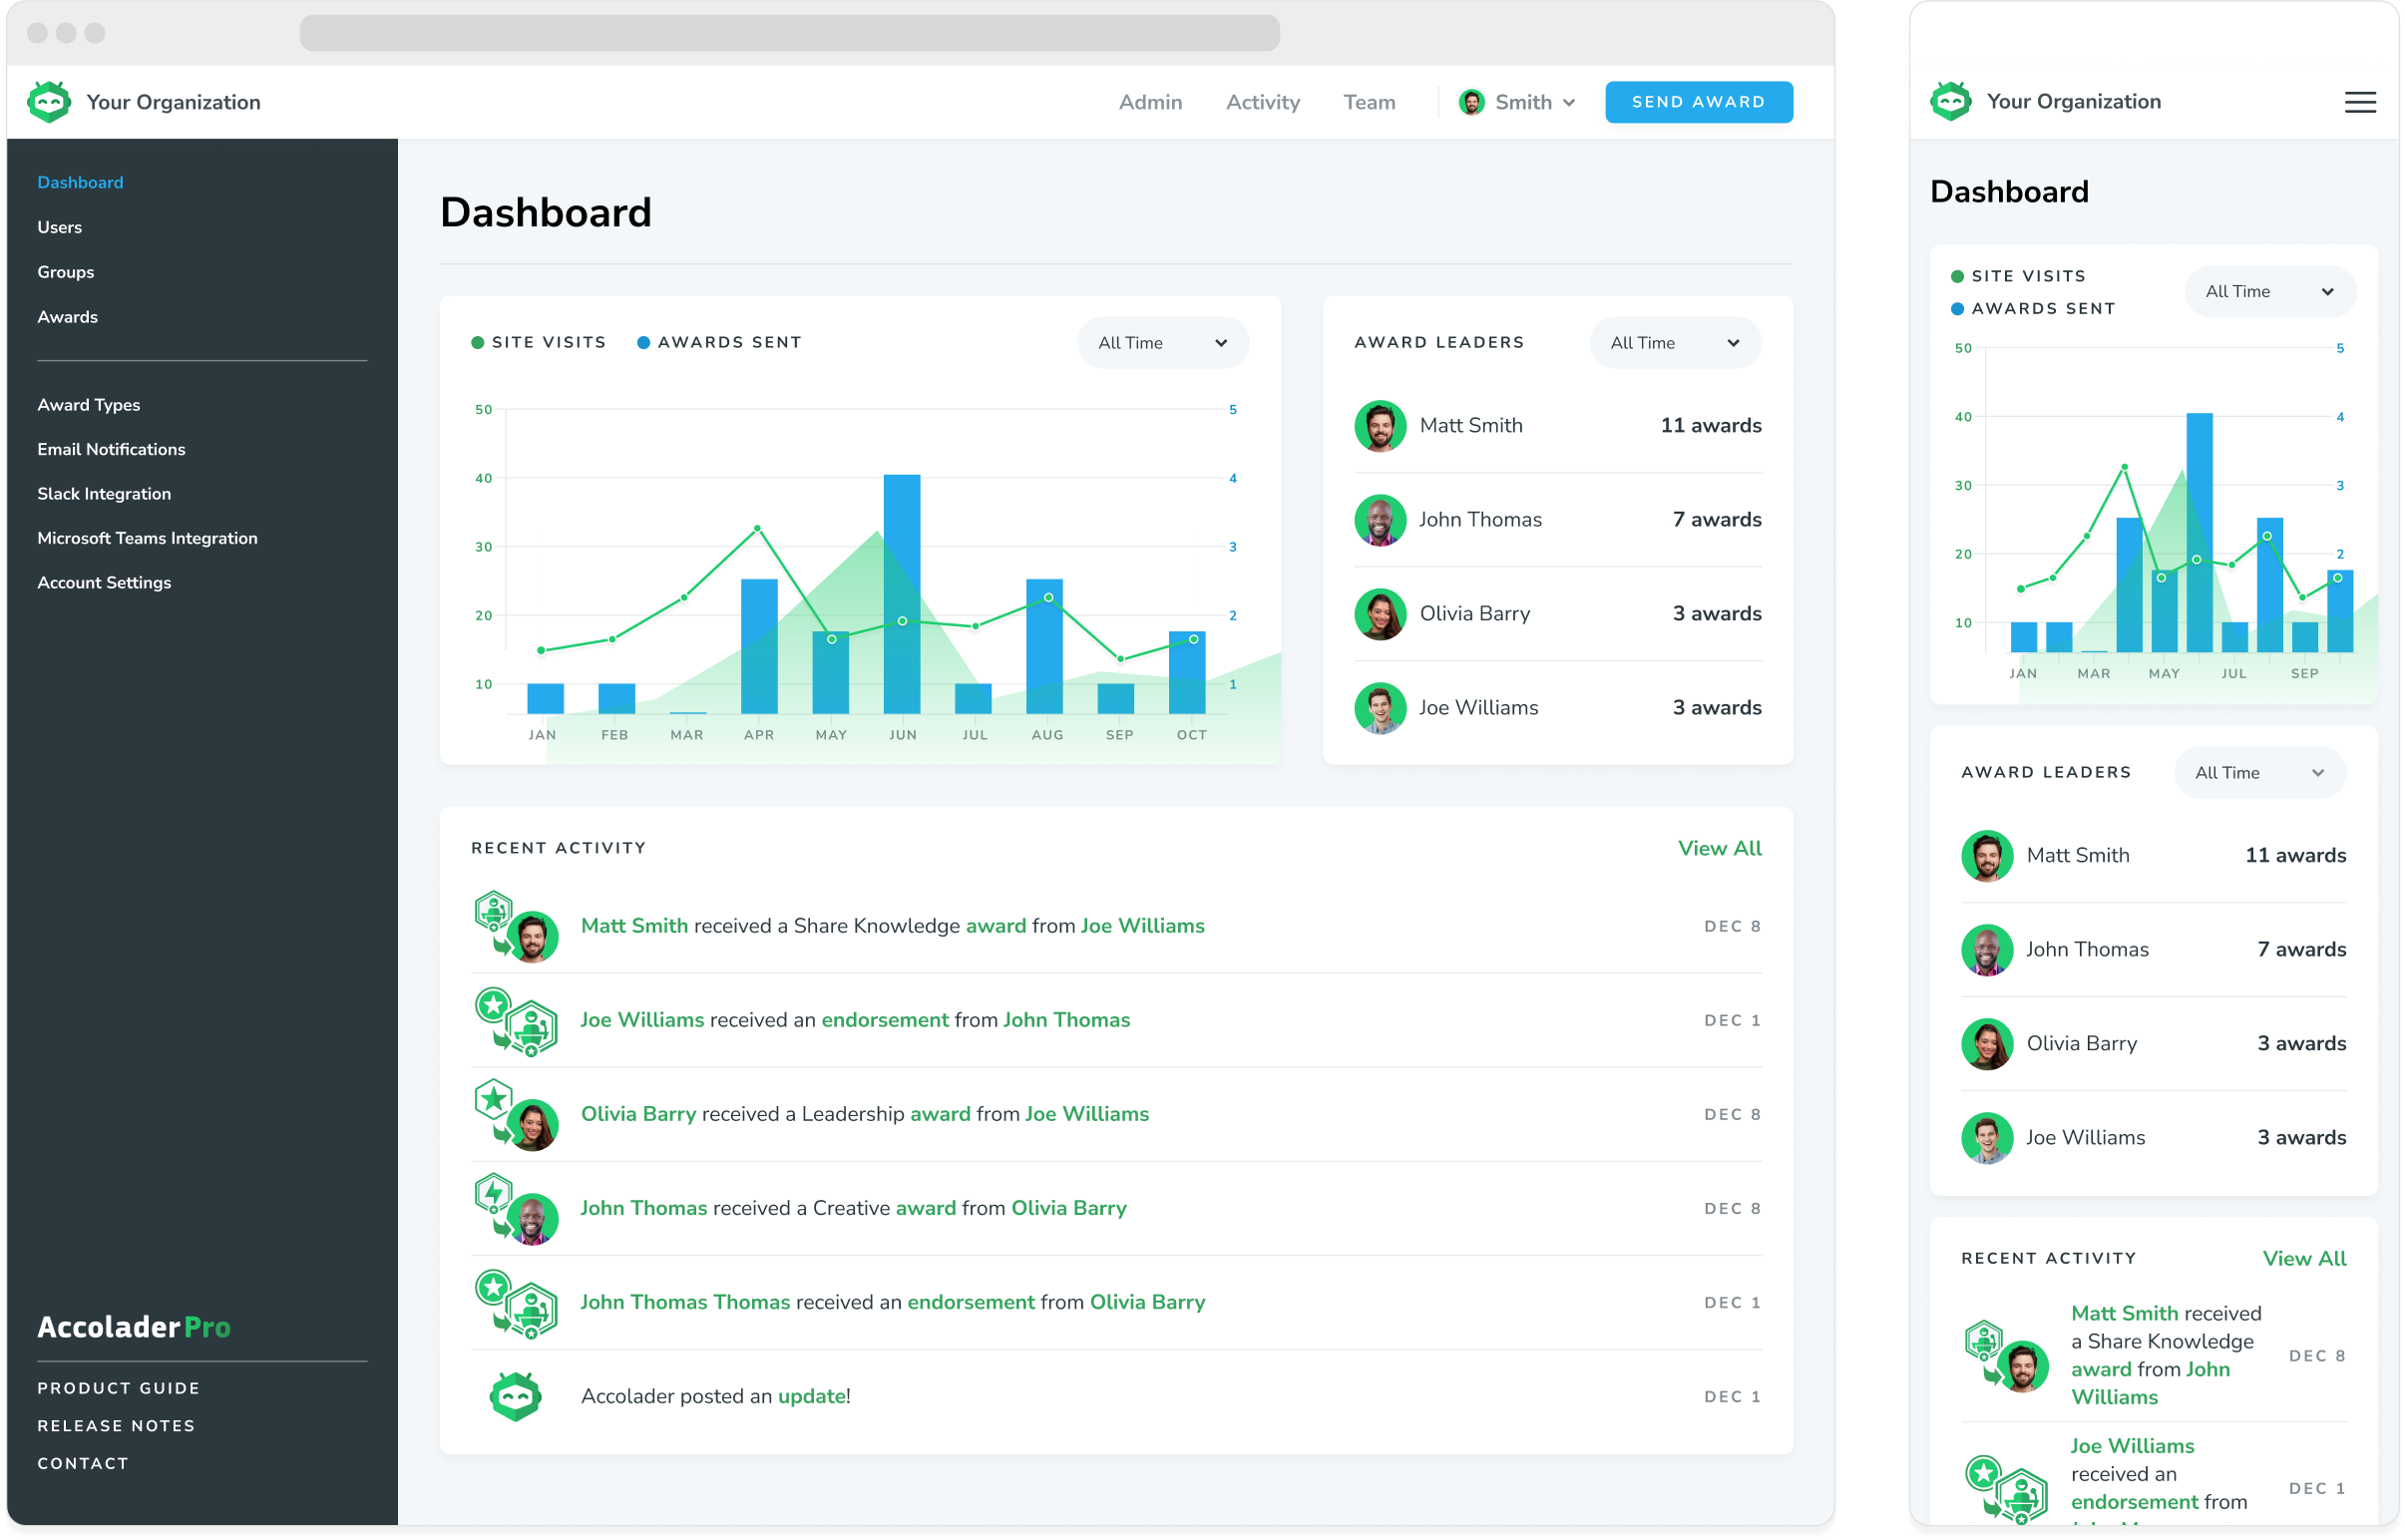Select the Awards tab in top navigation
Viewport: 2405px width, 1540px height.
pyautogui.click(x=65, y=317)
